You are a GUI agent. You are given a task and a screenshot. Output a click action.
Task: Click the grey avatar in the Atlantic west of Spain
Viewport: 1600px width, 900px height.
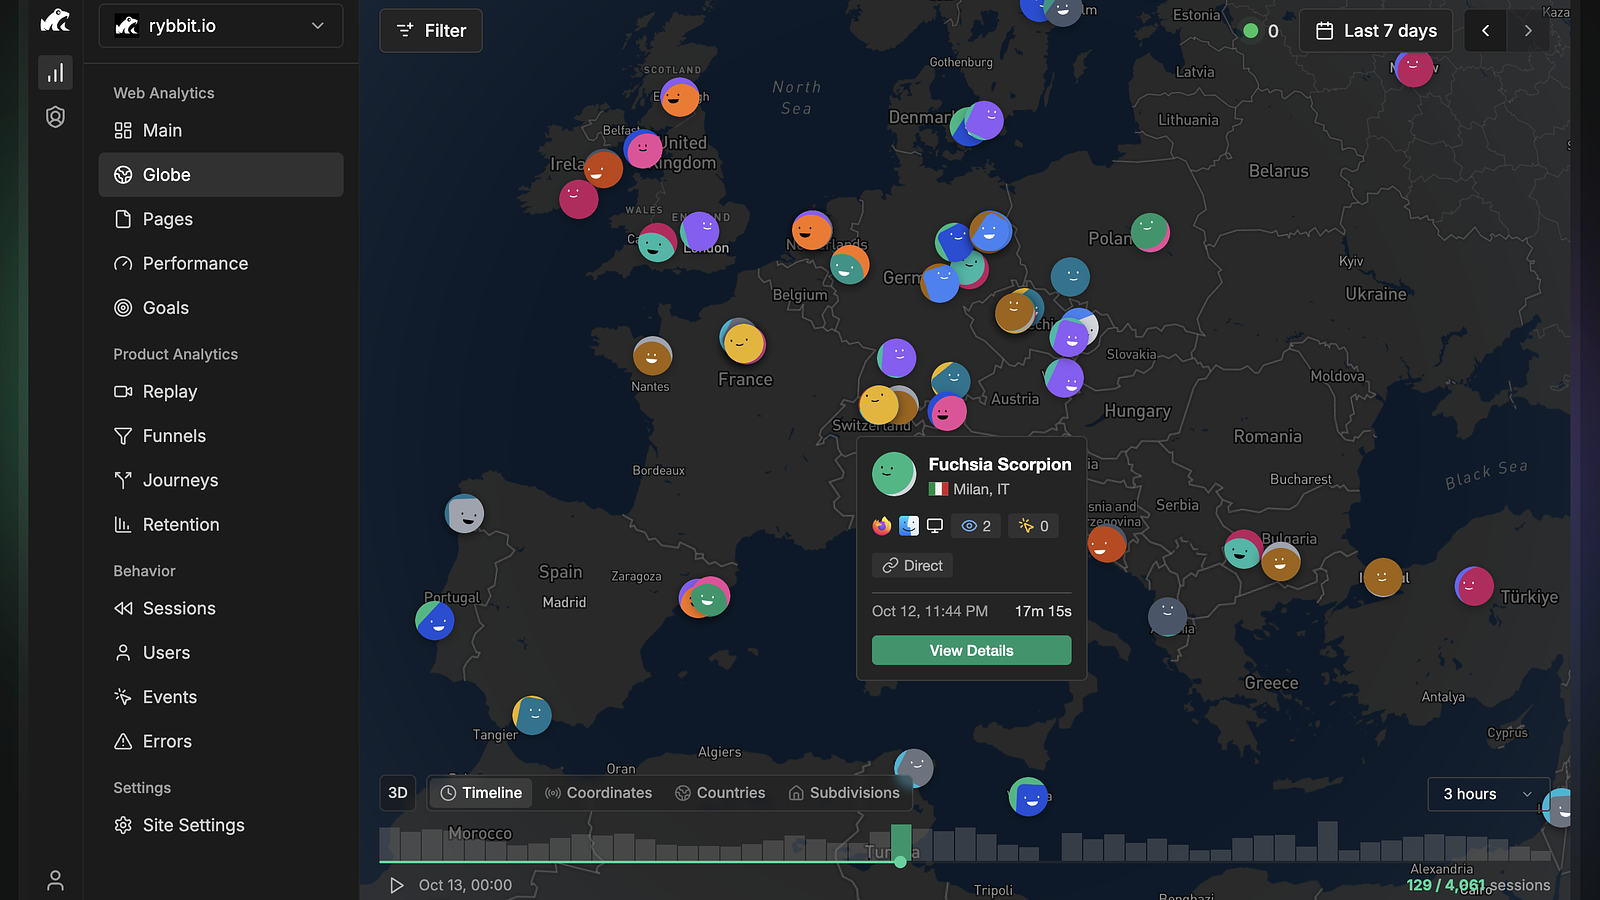tap(464, 514)
